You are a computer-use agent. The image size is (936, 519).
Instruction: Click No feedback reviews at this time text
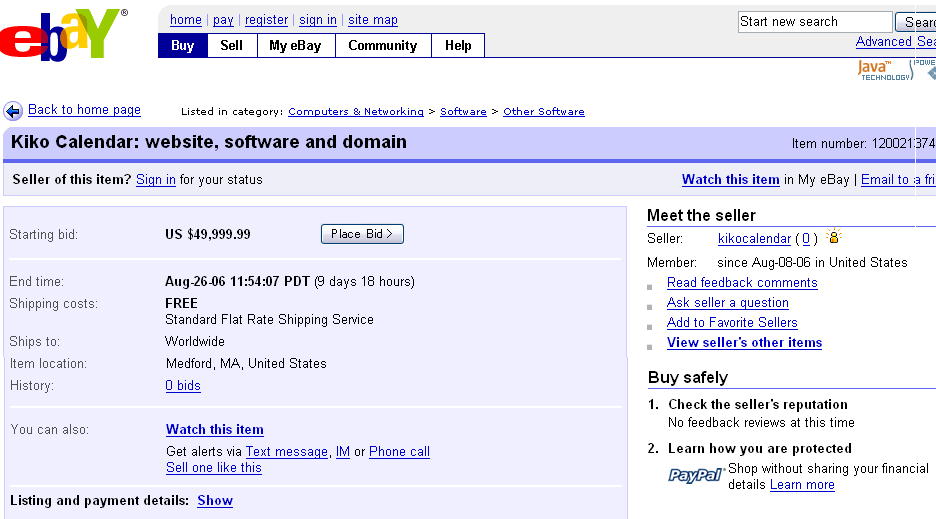(761, 423)
